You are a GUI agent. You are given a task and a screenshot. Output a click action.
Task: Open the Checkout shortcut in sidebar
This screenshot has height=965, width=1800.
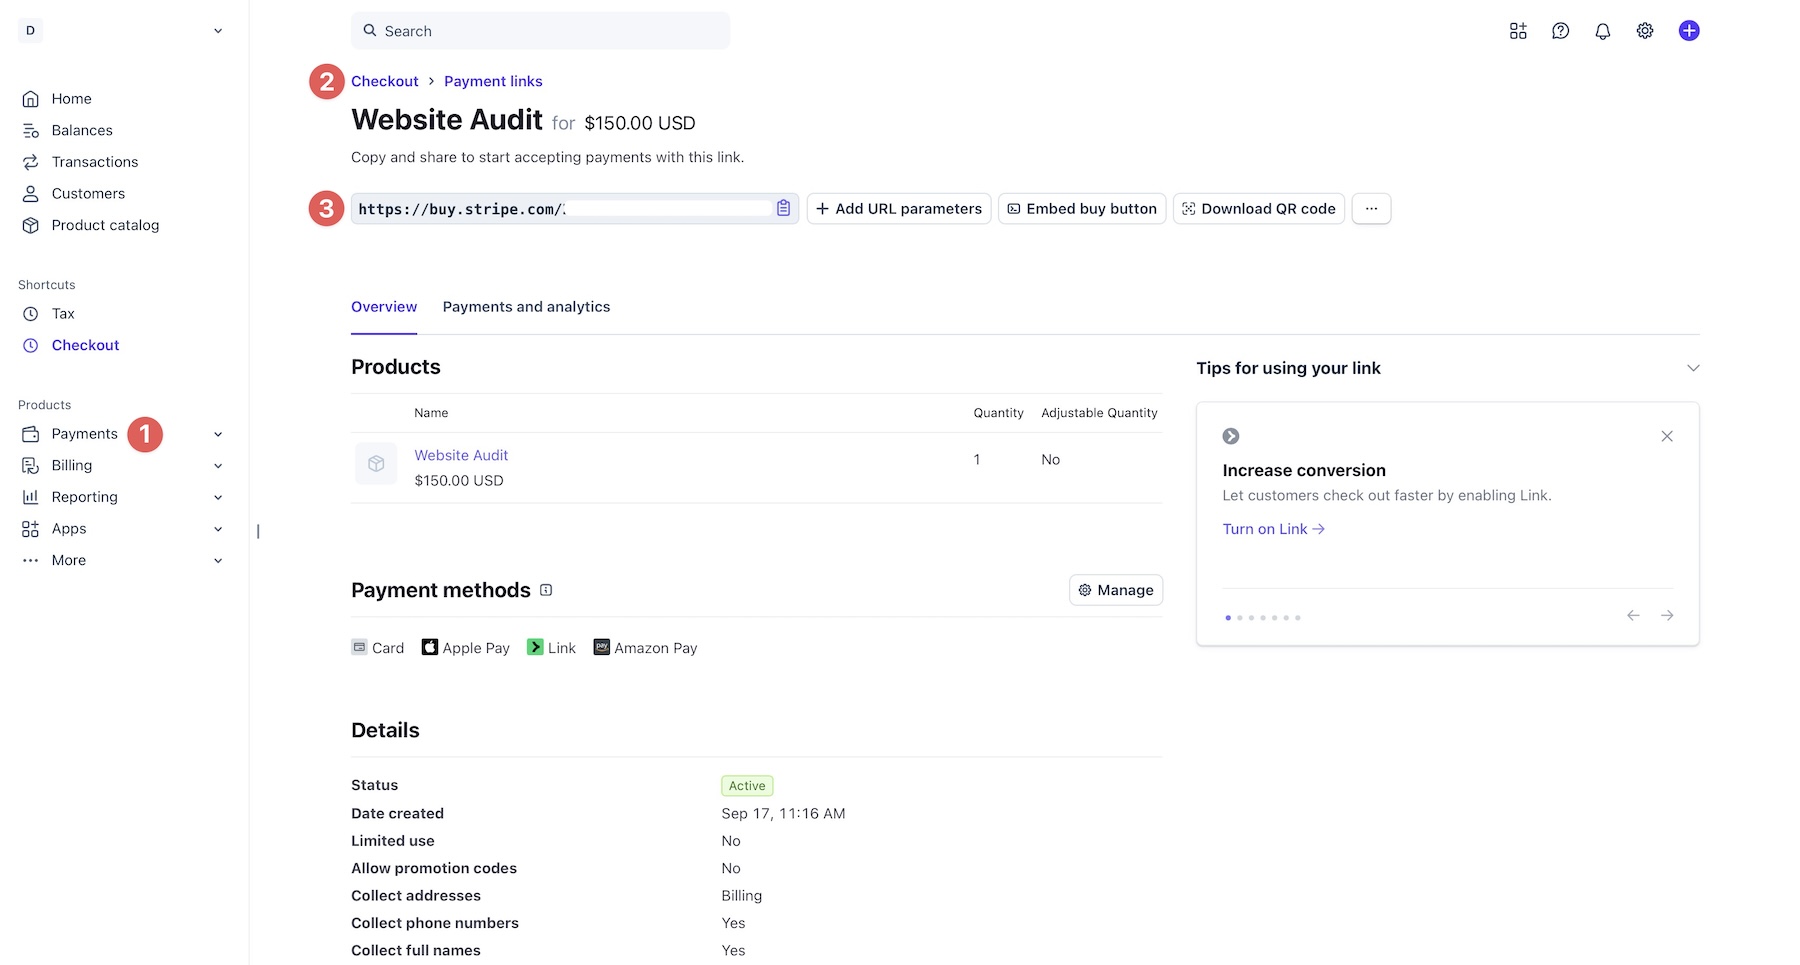tap(85, 345)
